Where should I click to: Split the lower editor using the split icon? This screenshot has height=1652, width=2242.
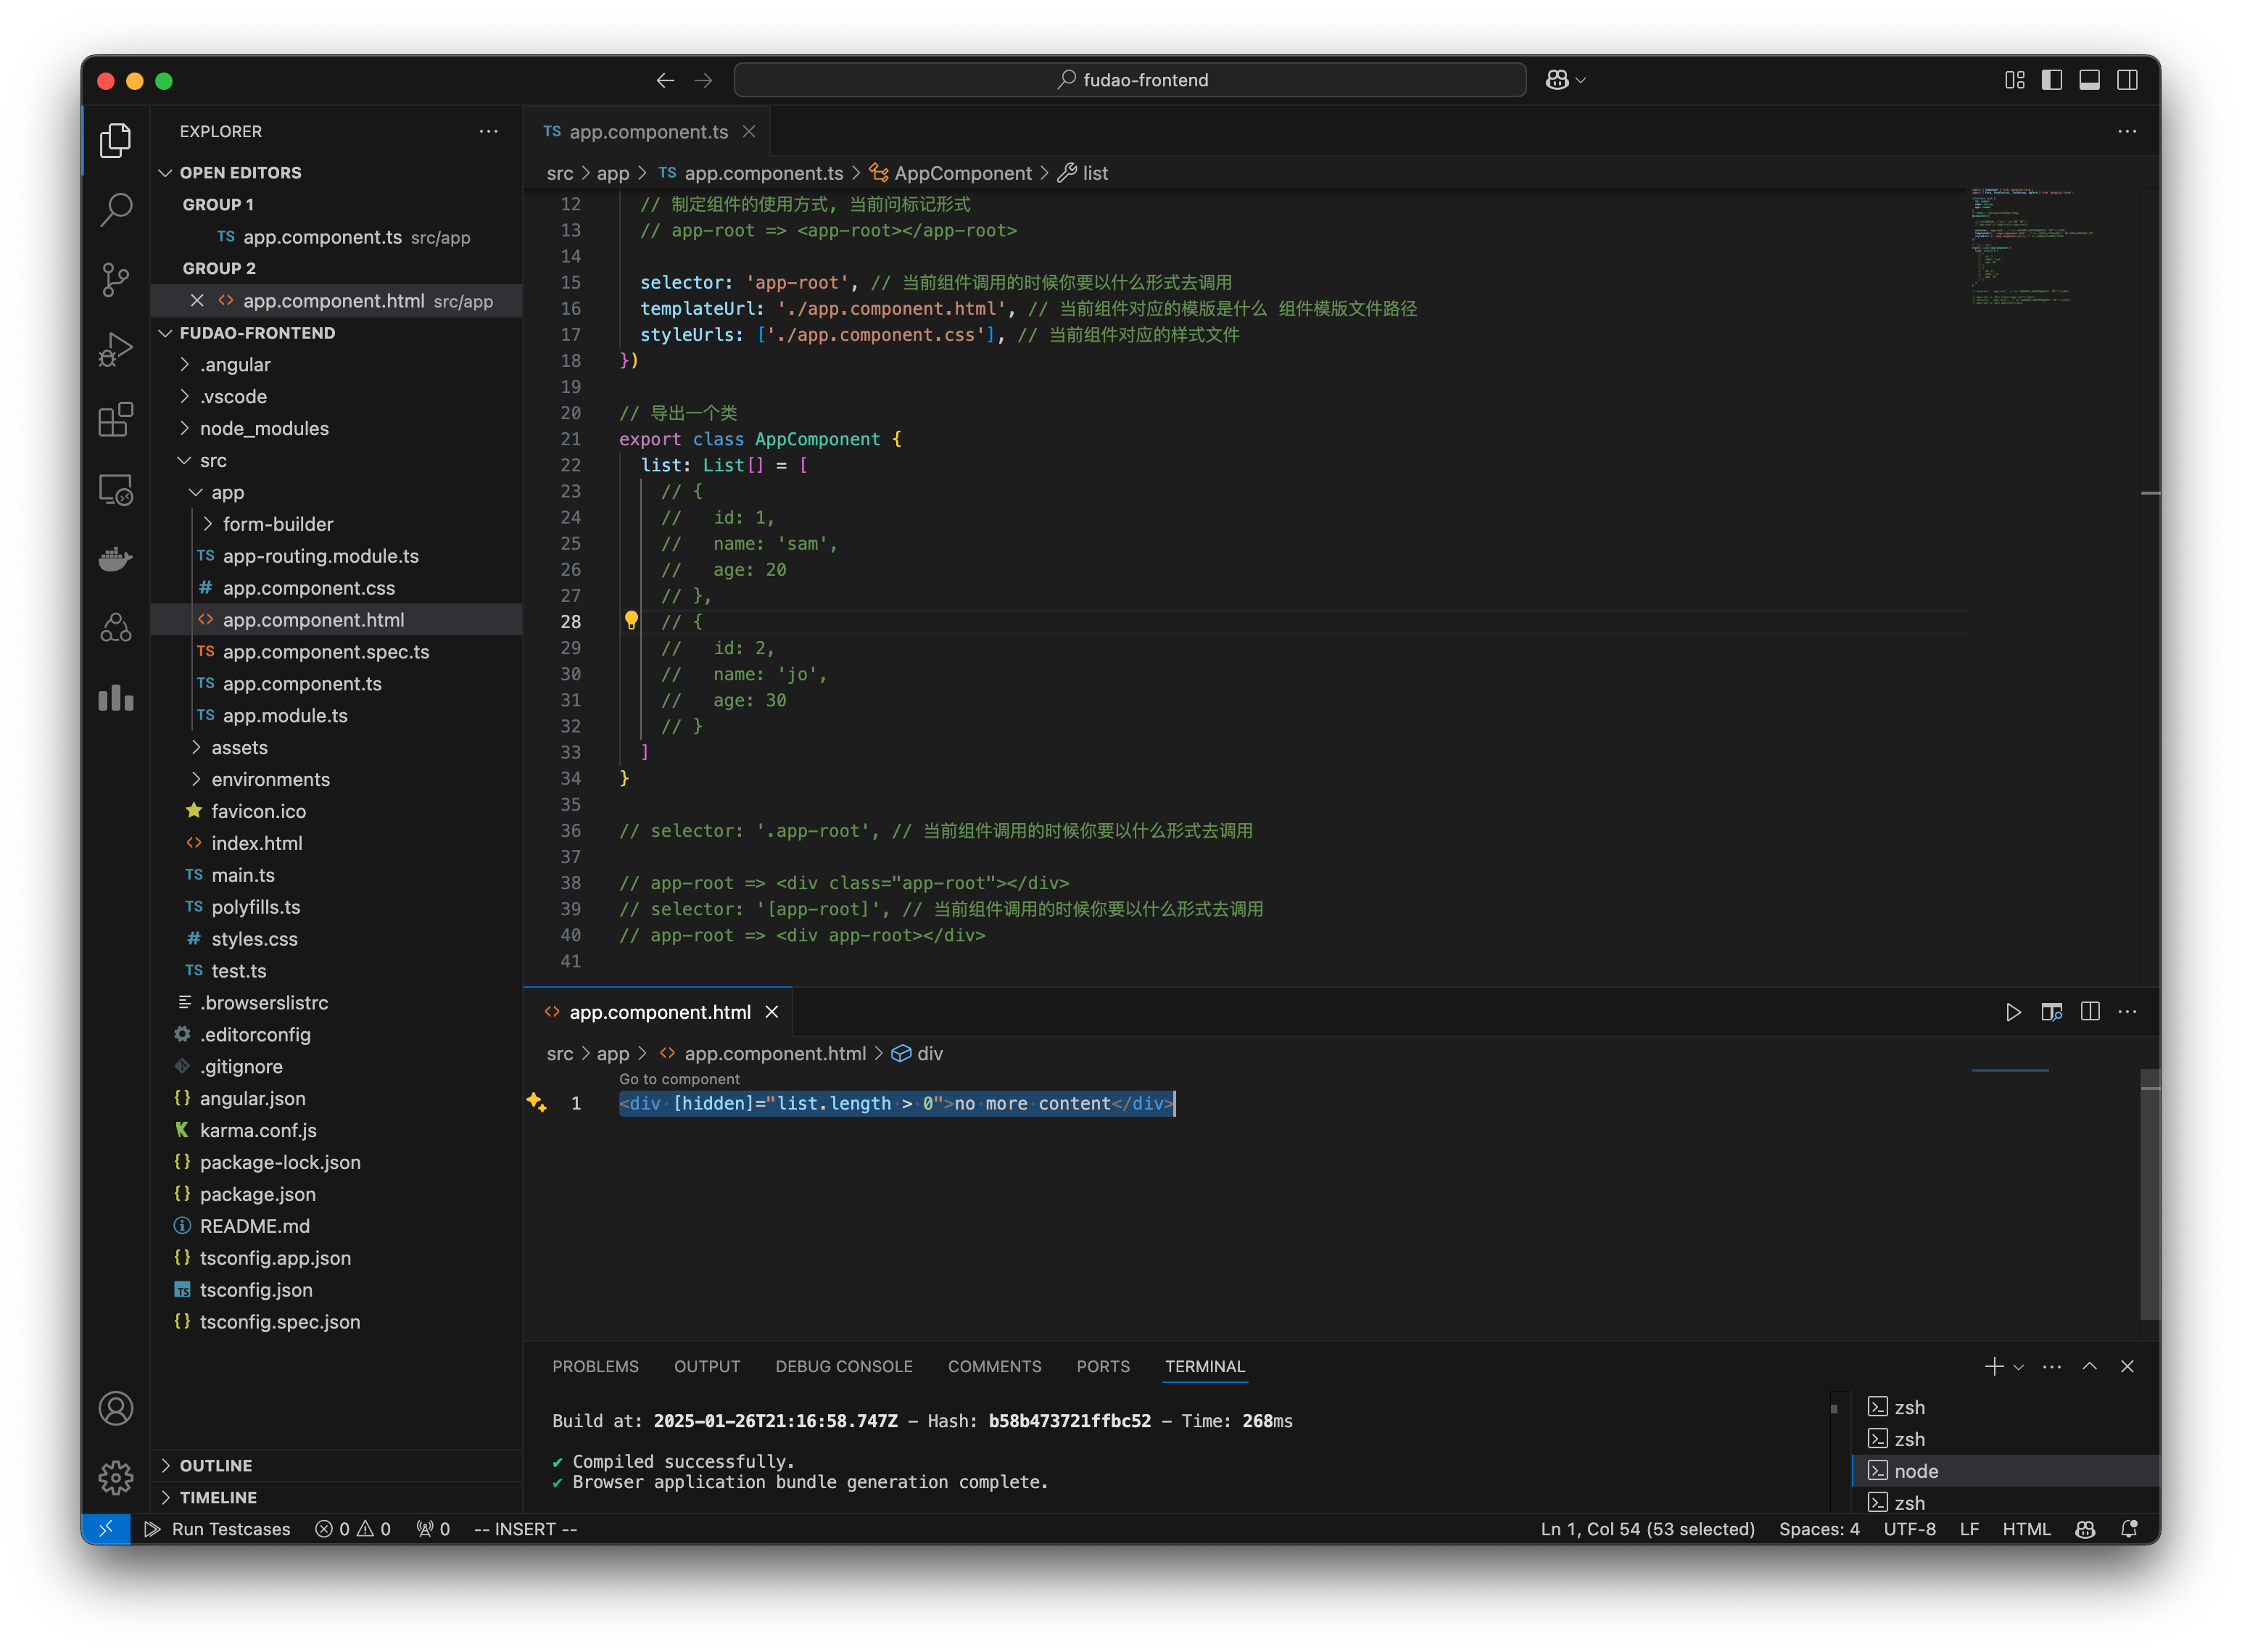click(x=2090, y=1012)
